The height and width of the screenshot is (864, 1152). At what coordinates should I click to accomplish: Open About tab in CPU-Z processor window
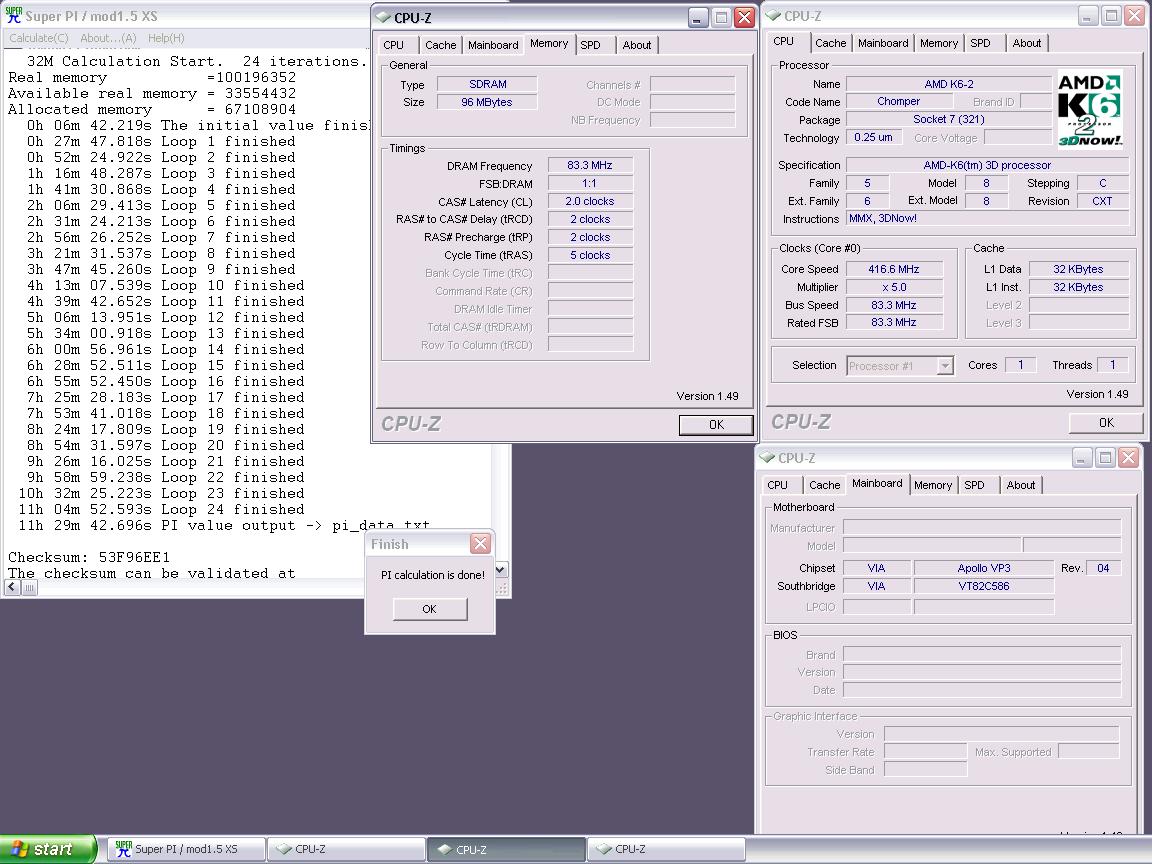click(1026, 43)
